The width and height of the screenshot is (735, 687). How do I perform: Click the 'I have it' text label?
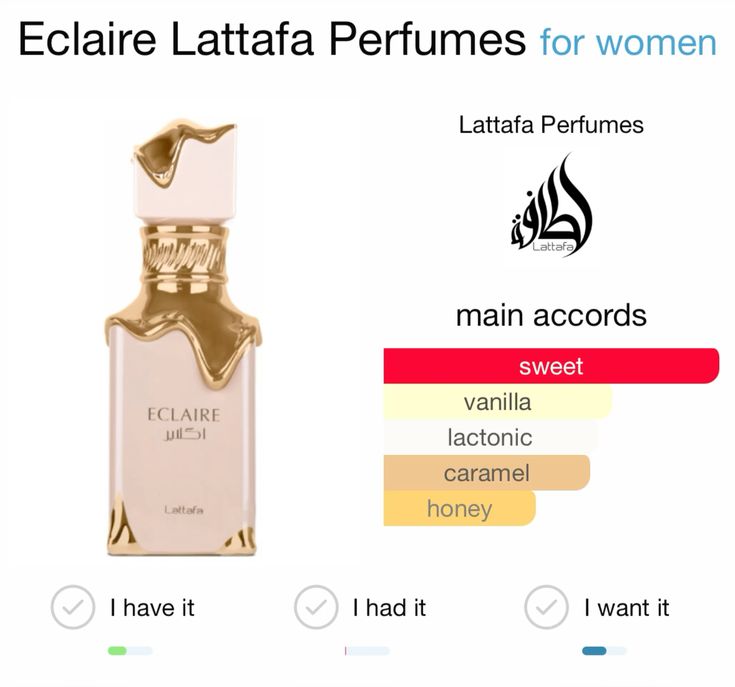tap(152, 608)
